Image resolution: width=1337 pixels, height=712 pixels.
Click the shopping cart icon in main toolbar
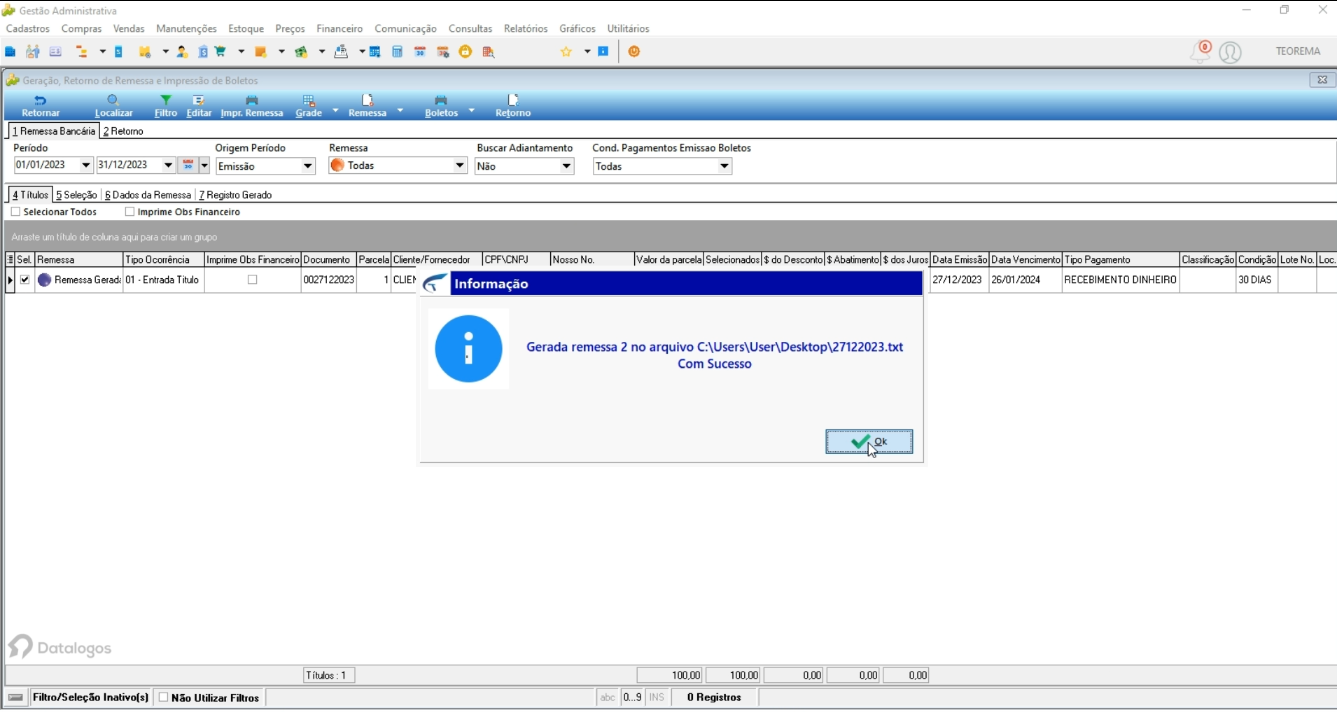(220, 51)
